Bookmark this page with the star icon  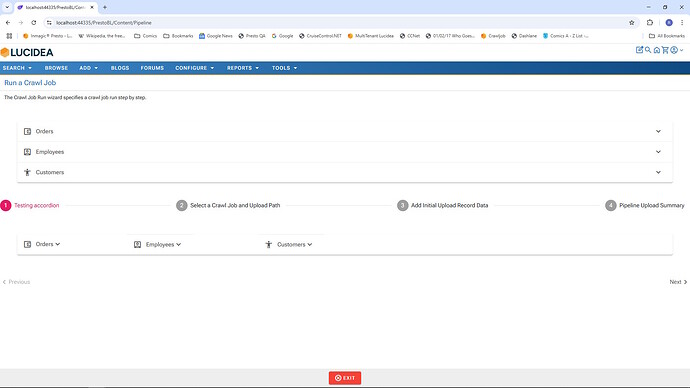click(x=631, y=23)
